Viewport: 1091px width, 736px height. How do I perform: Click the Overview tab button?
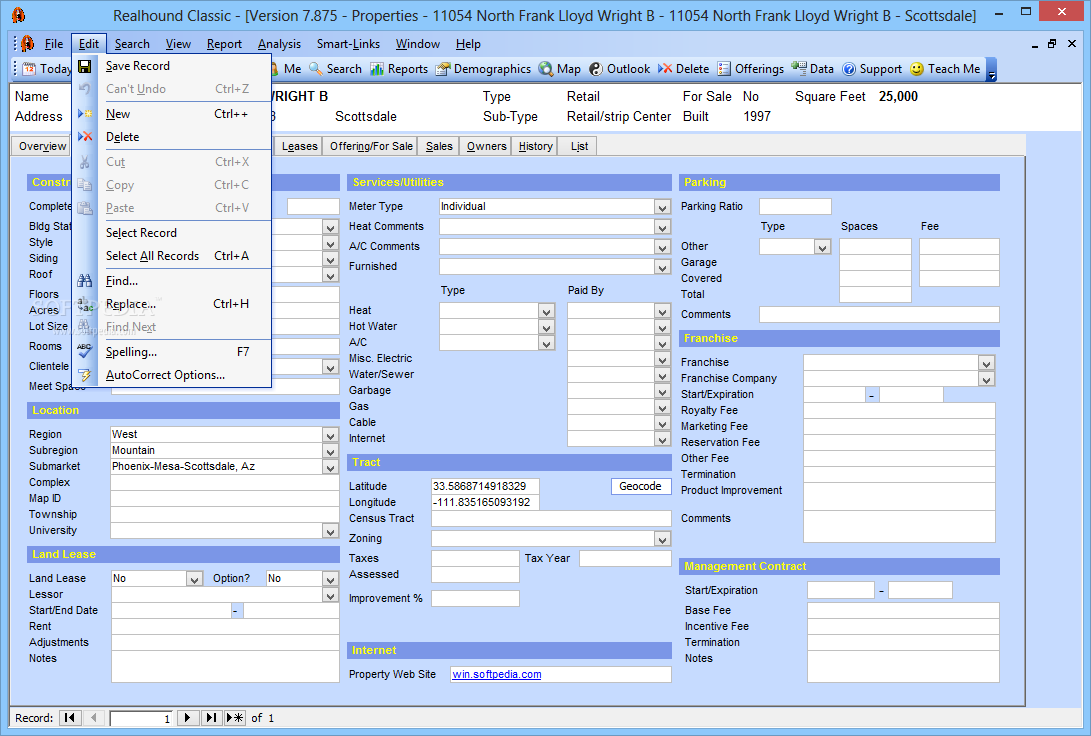click(42, 146)
